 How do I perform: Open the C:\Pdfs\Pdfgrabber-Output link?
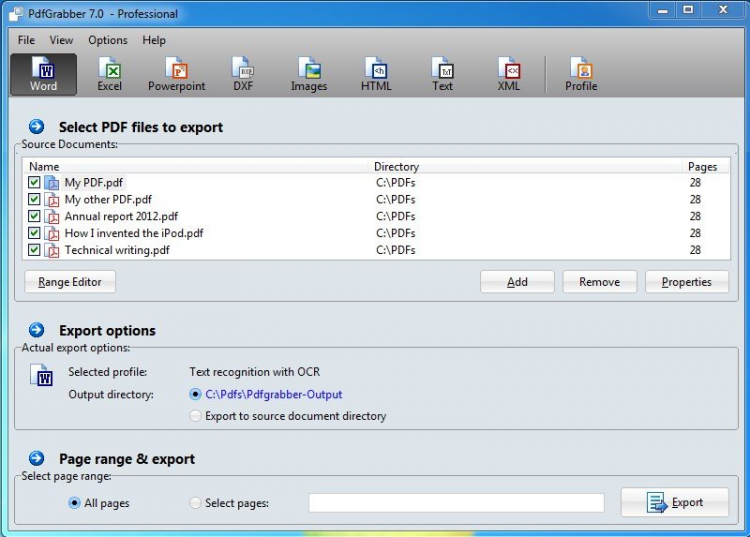(274, 395)
